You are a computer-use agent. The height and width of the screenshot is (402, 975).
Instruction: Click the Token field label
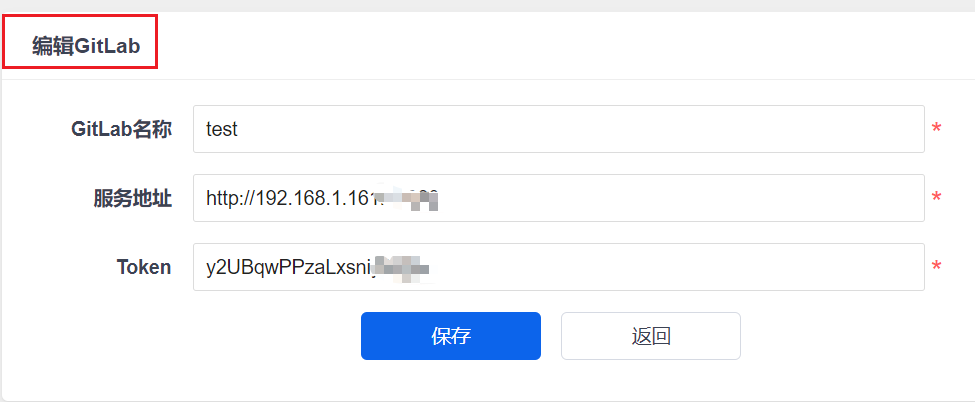[144, 267]
